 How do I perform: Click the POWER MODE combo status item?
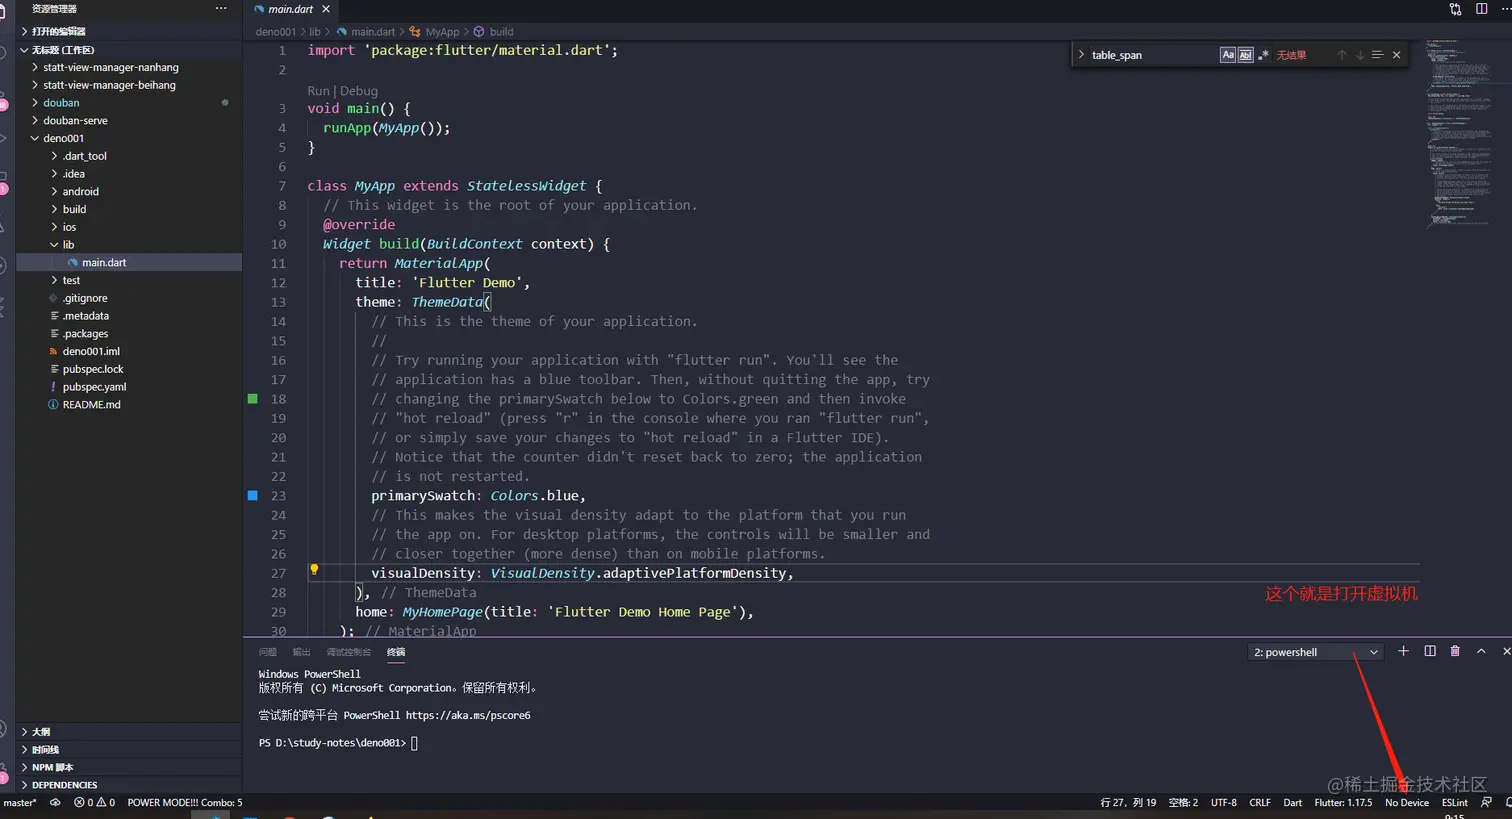[x=185, y=803]
